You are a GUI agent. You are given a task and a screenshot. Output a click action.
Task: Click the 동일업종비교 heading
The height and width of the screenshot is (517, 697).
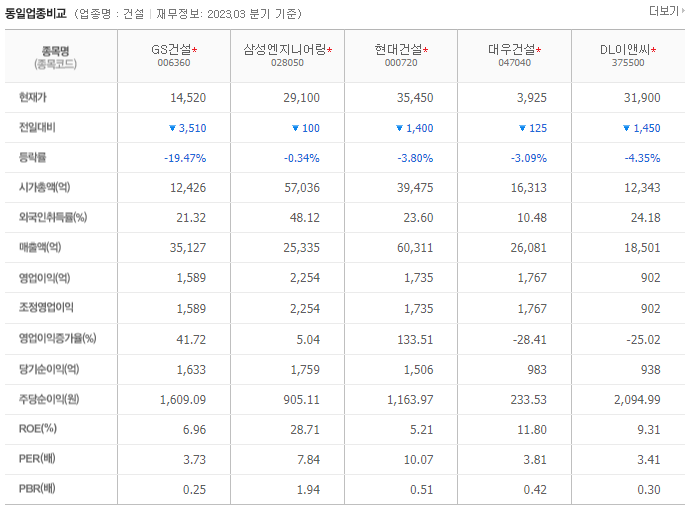(x=35, y=13)
